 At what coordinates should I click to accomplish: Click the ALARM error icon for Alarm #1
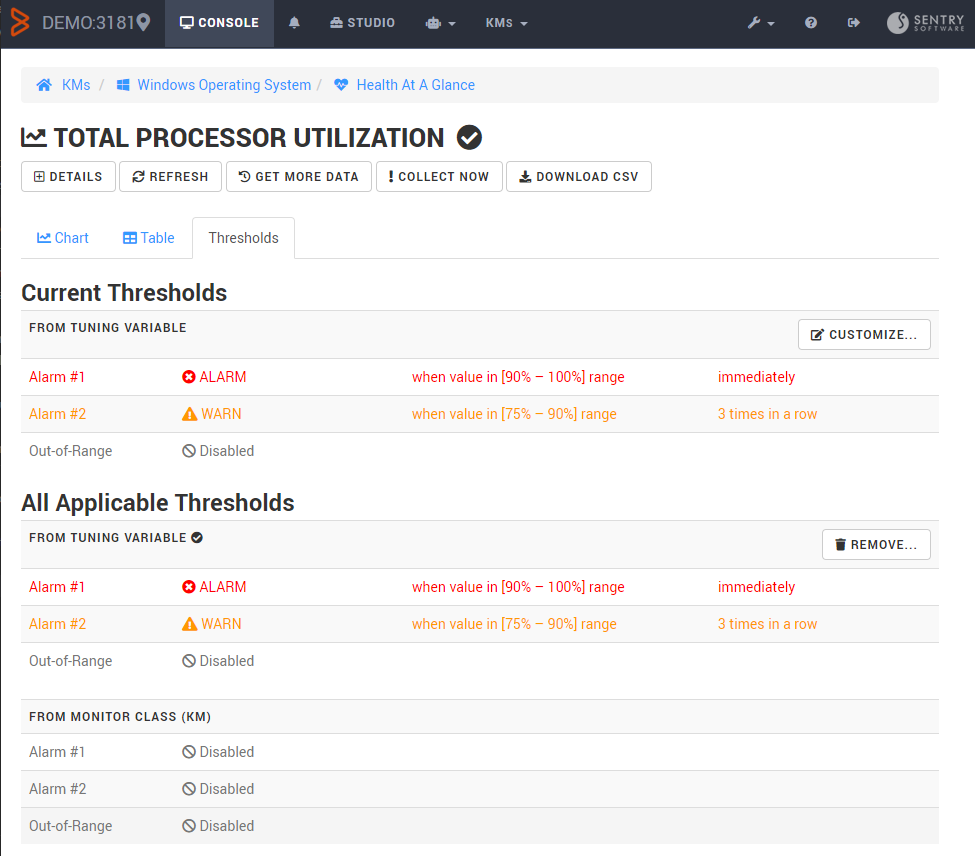(x=188, y=377)
